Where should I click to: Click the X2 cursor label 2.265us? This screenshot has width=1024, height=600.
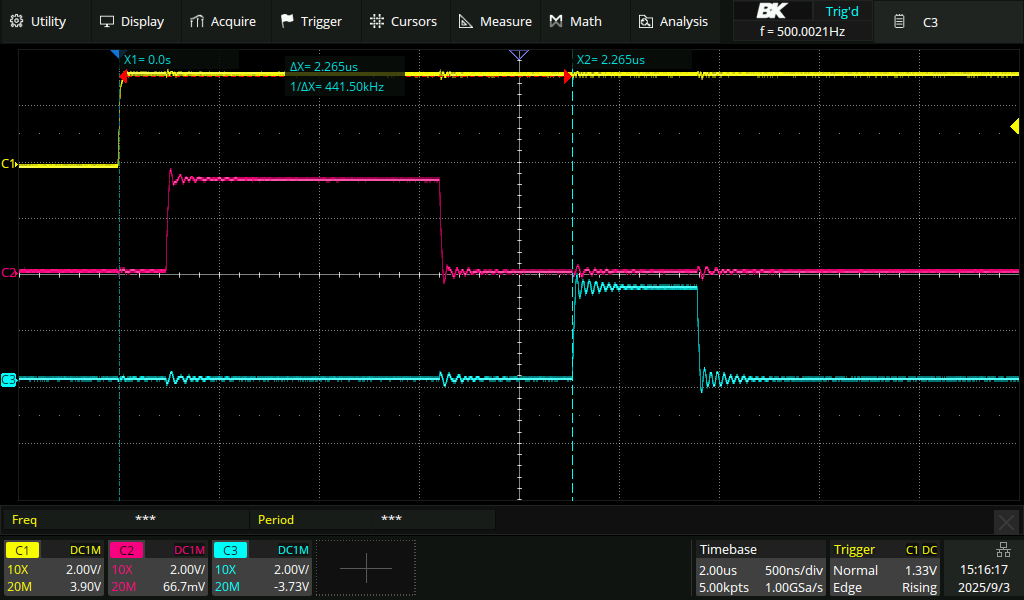coord(611,59)
